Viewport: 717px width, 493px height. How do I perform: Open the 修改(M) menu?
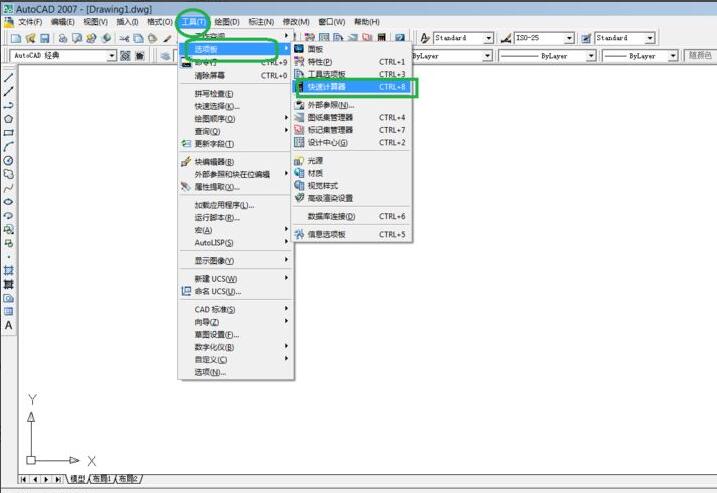[296, 21]
